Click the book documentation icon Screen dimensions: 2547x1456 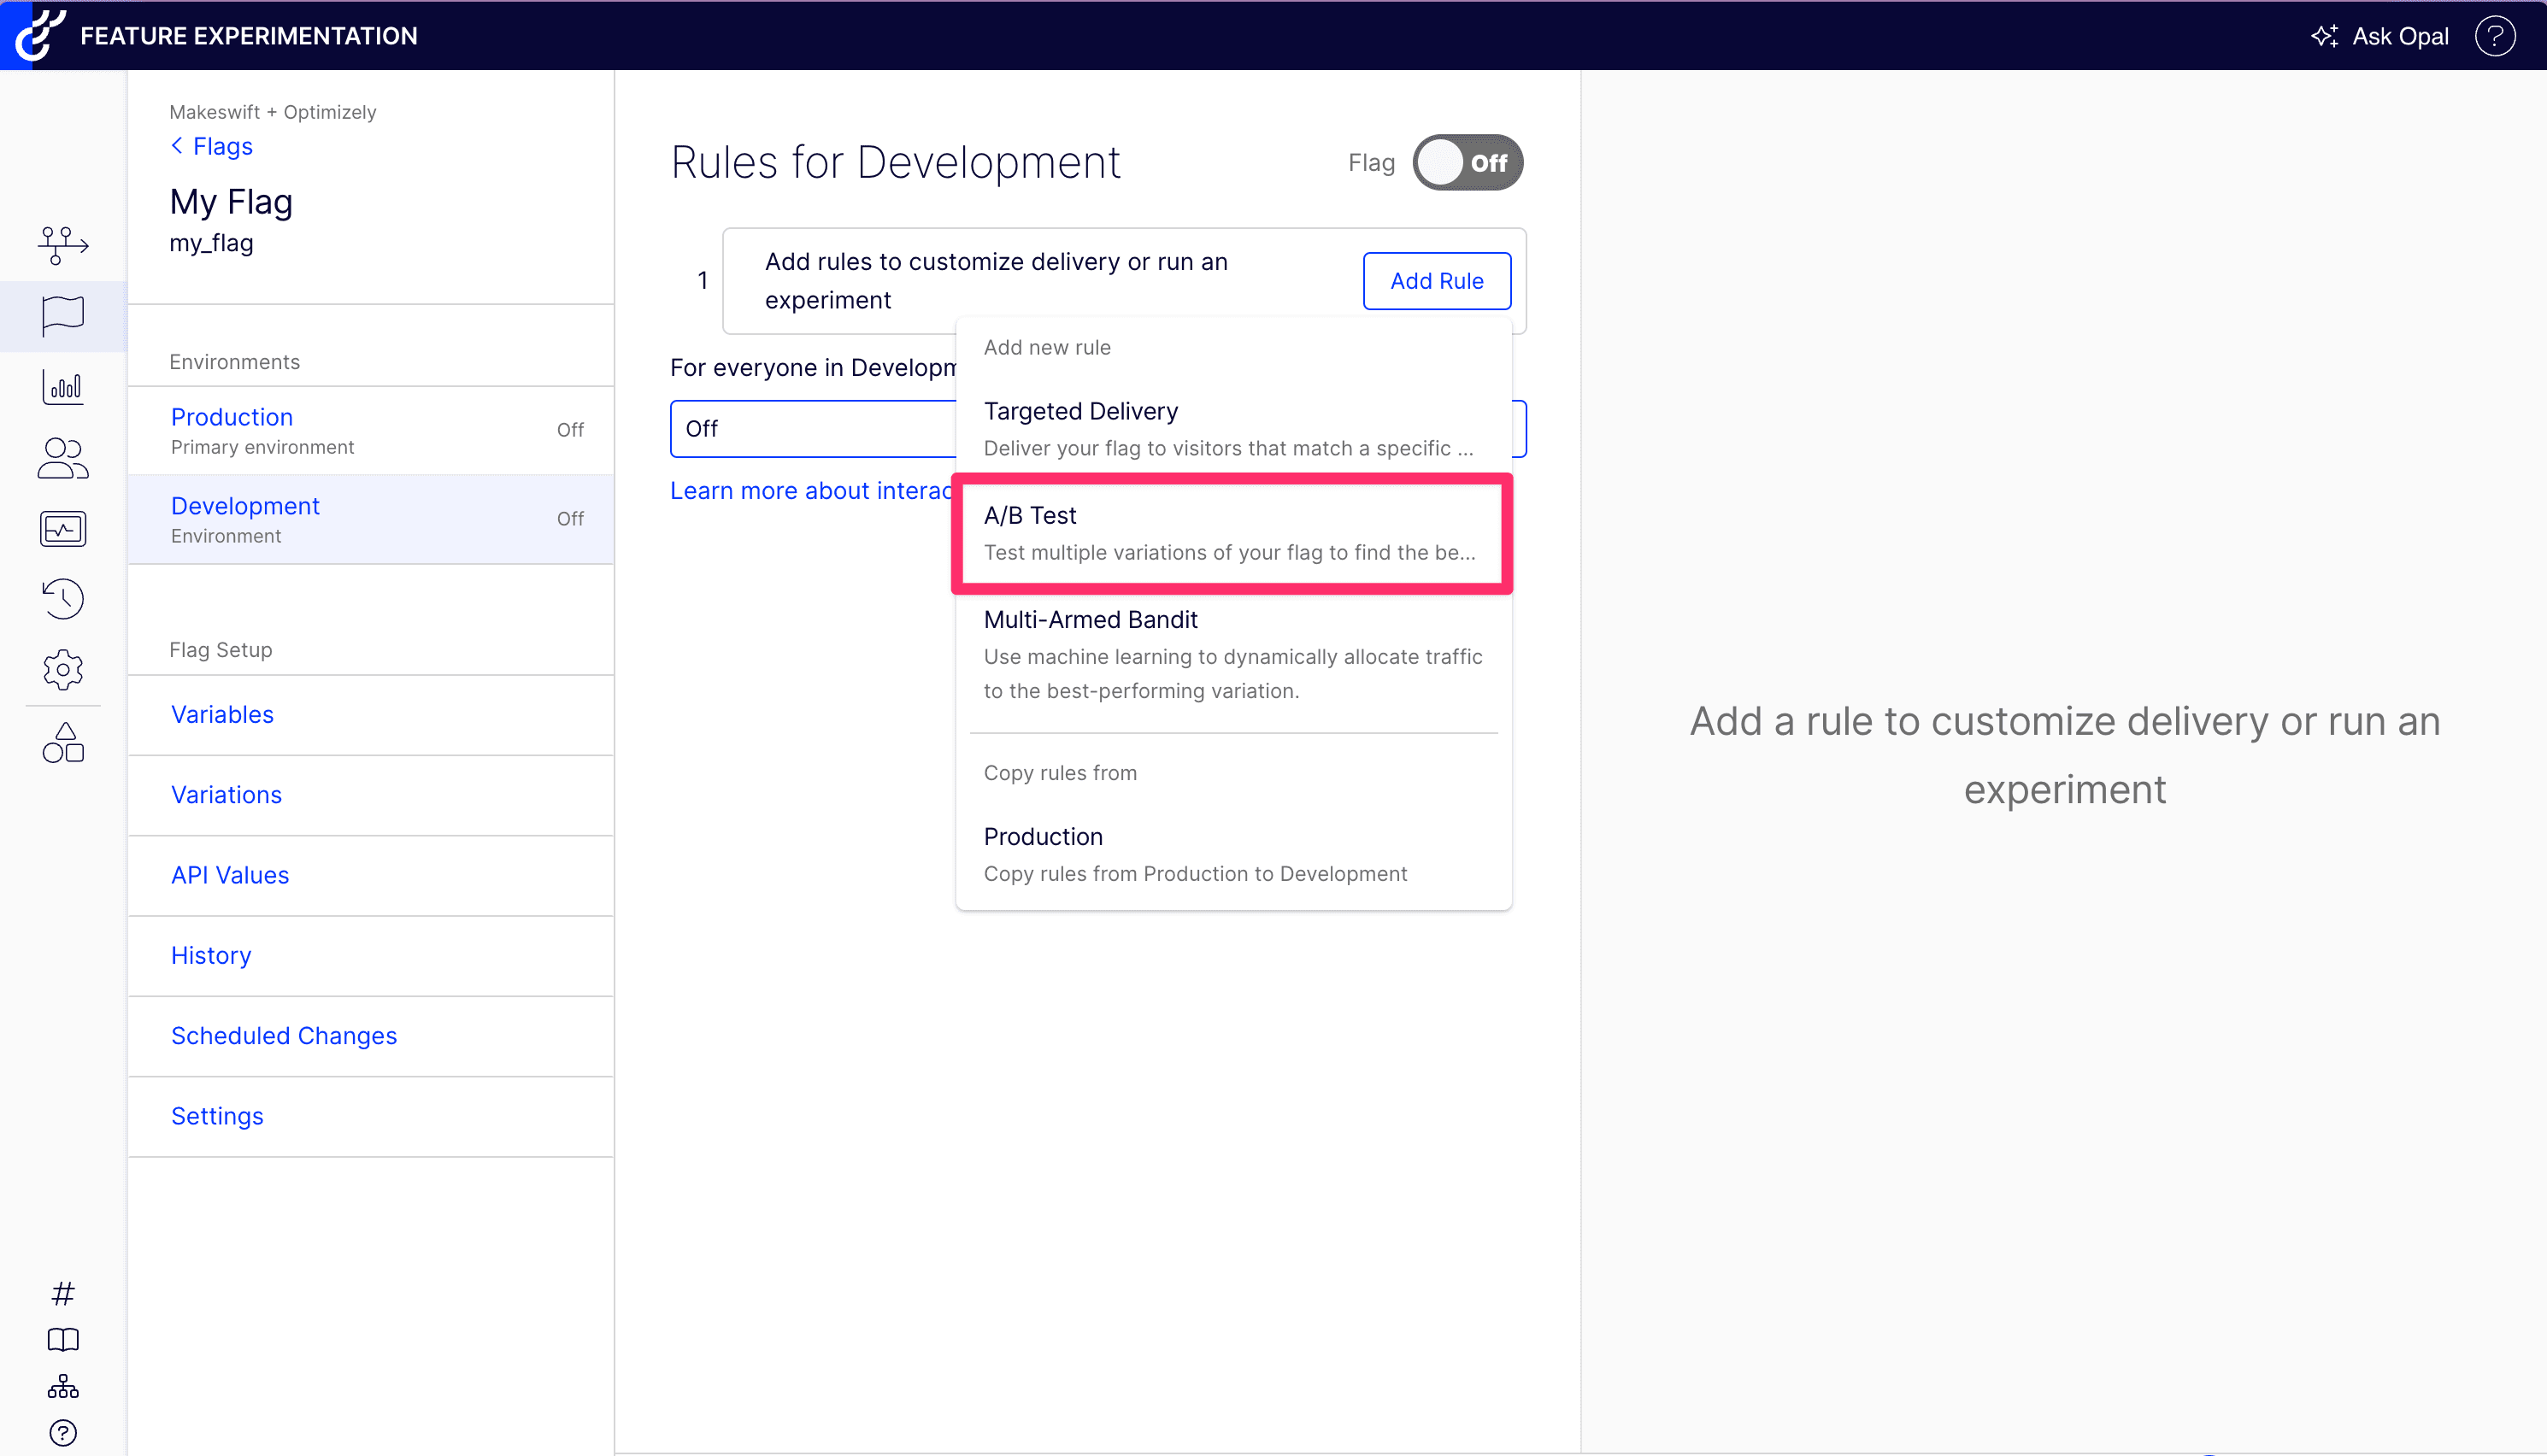(x=63, y=1340)
